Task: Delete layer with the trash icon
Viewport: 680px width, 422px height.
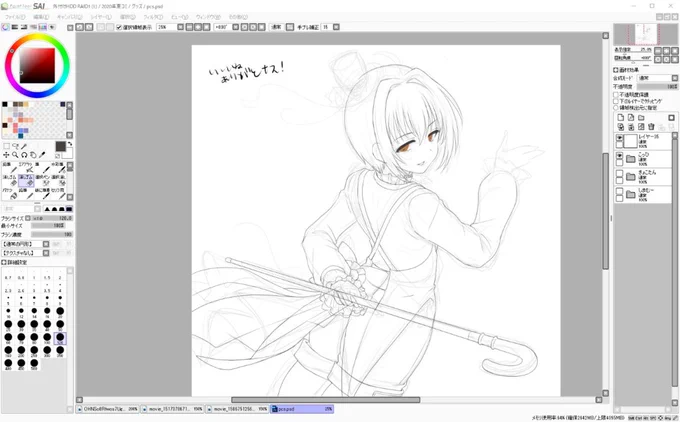Action: coord(651,127)
